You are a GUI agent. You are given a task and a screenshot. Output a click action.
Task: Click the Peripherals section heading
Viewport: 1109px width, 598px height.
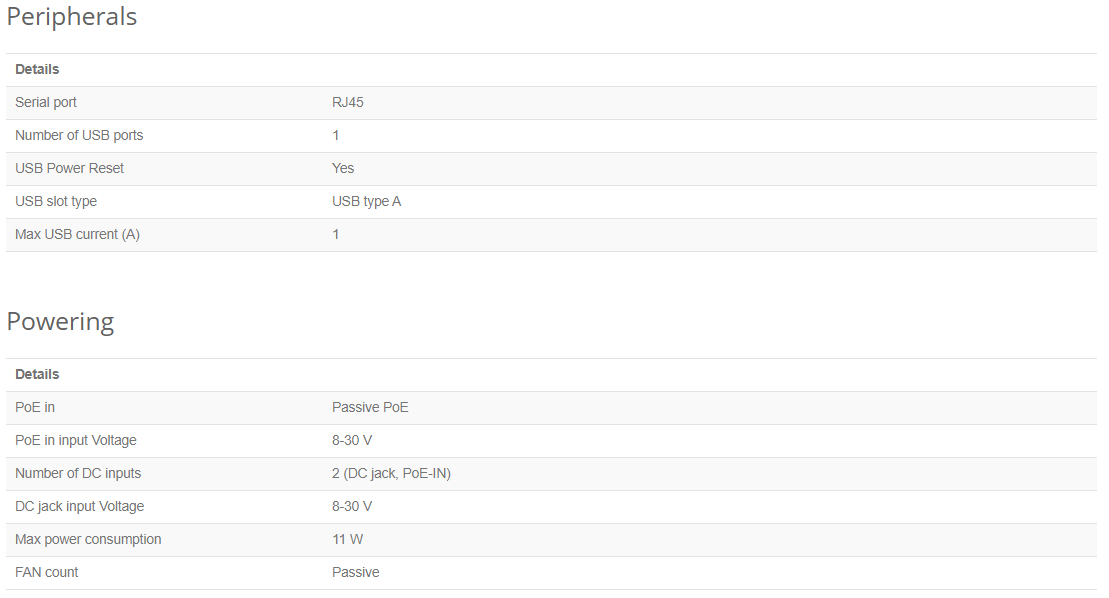71,17
